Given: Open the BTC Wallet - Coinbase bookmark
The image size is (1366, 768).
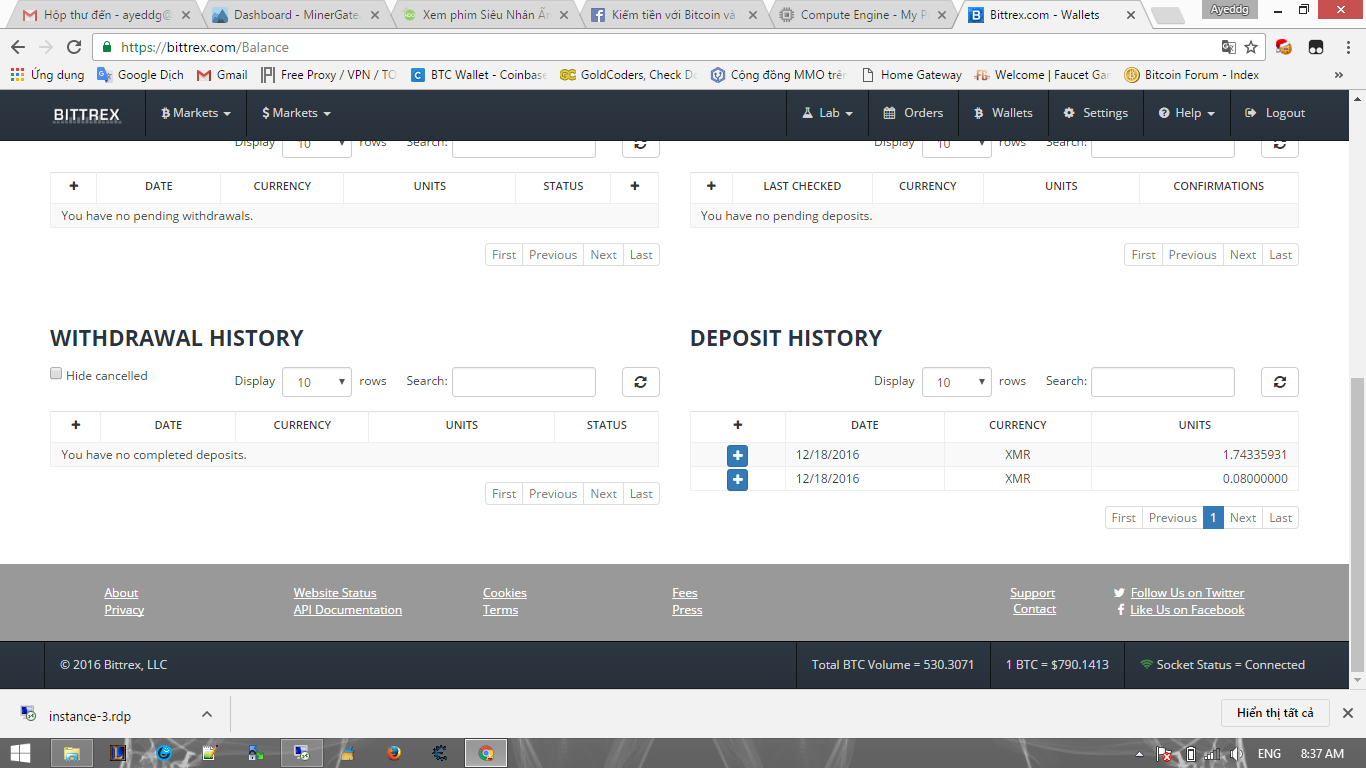Looking at the screenshot, I should click(x=479, y=75).
